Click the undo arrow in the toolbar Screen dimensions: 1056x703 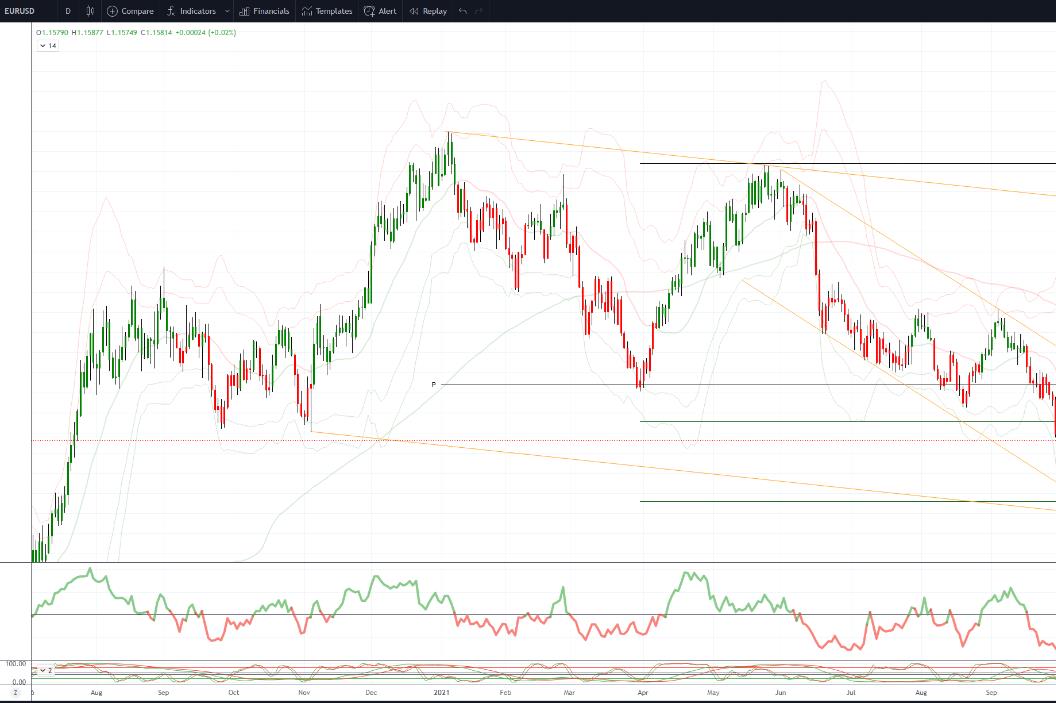(463, 11)
